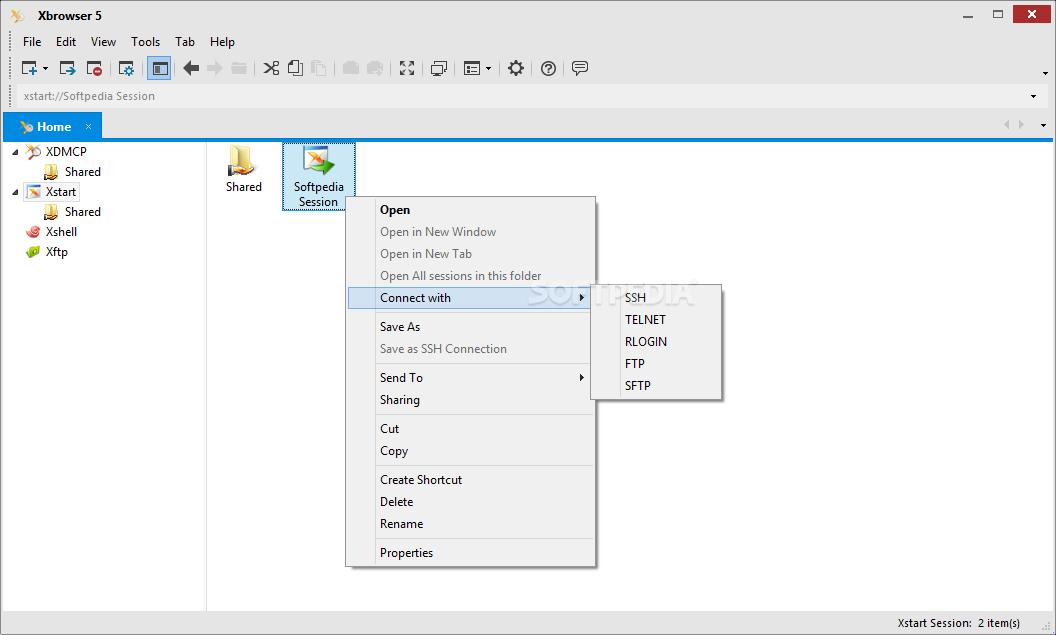
Task: Select the Softpedia Session item
Action: 319,176
